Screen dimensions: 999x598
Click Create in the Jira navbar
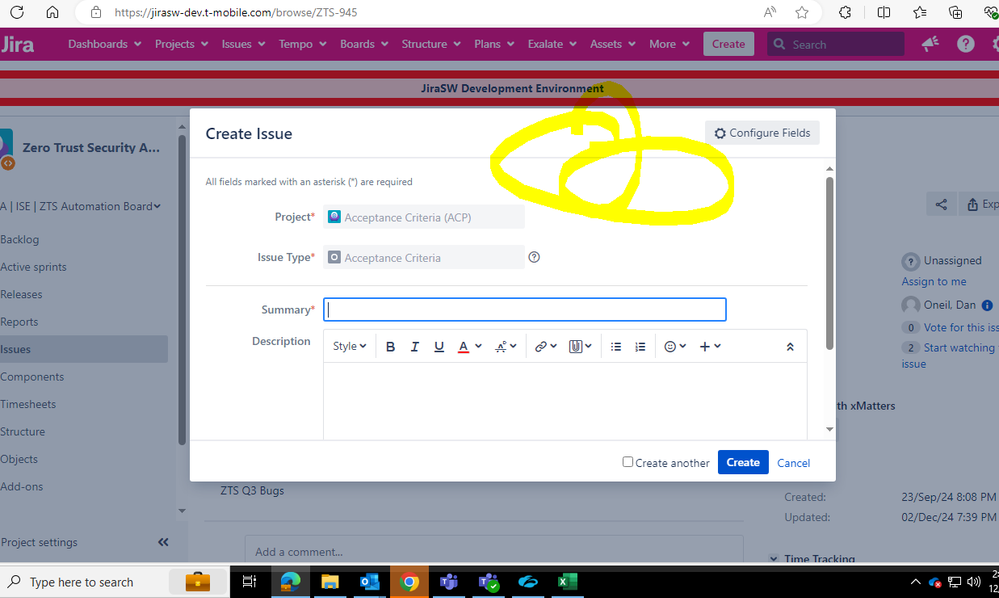[728, 44]
